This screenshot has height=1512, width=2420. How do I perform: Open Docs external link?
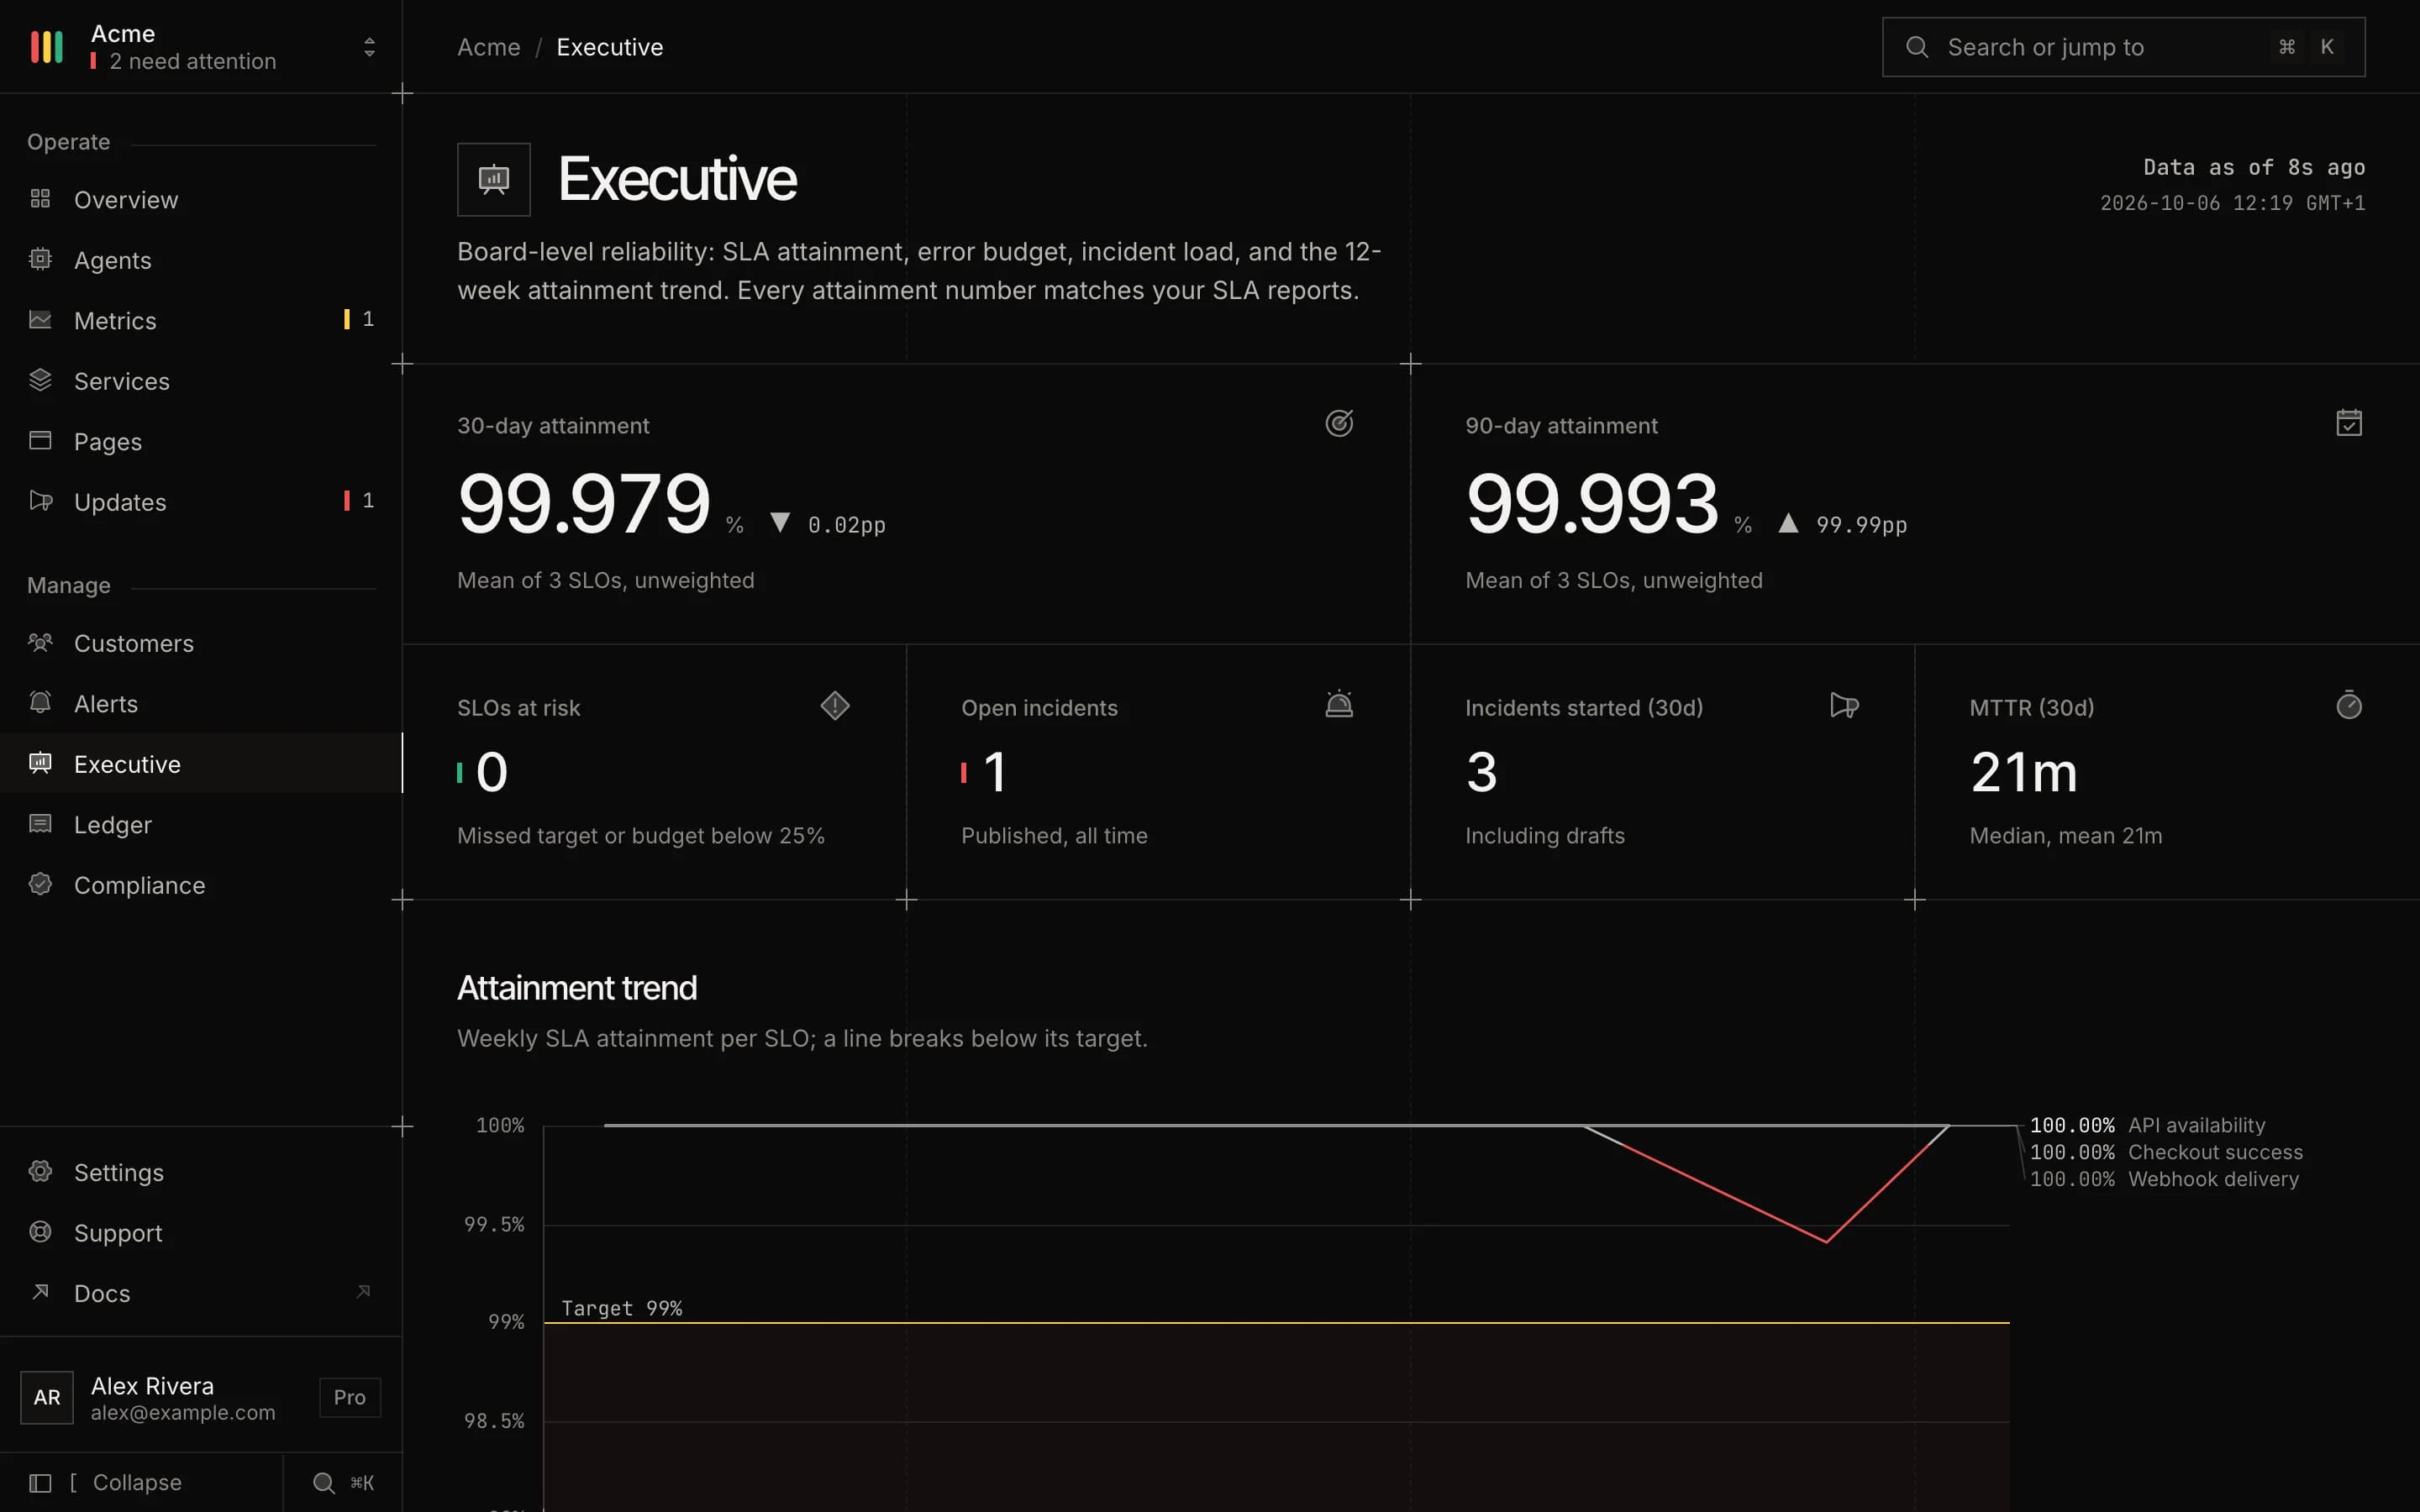tap(201, 1293)
